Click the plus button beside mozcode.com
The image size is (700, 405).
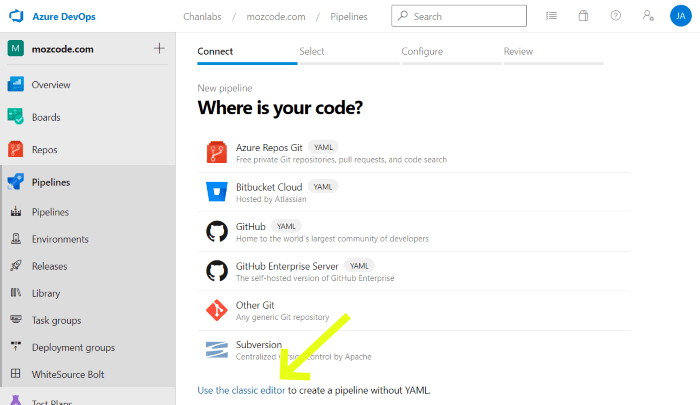158,48
